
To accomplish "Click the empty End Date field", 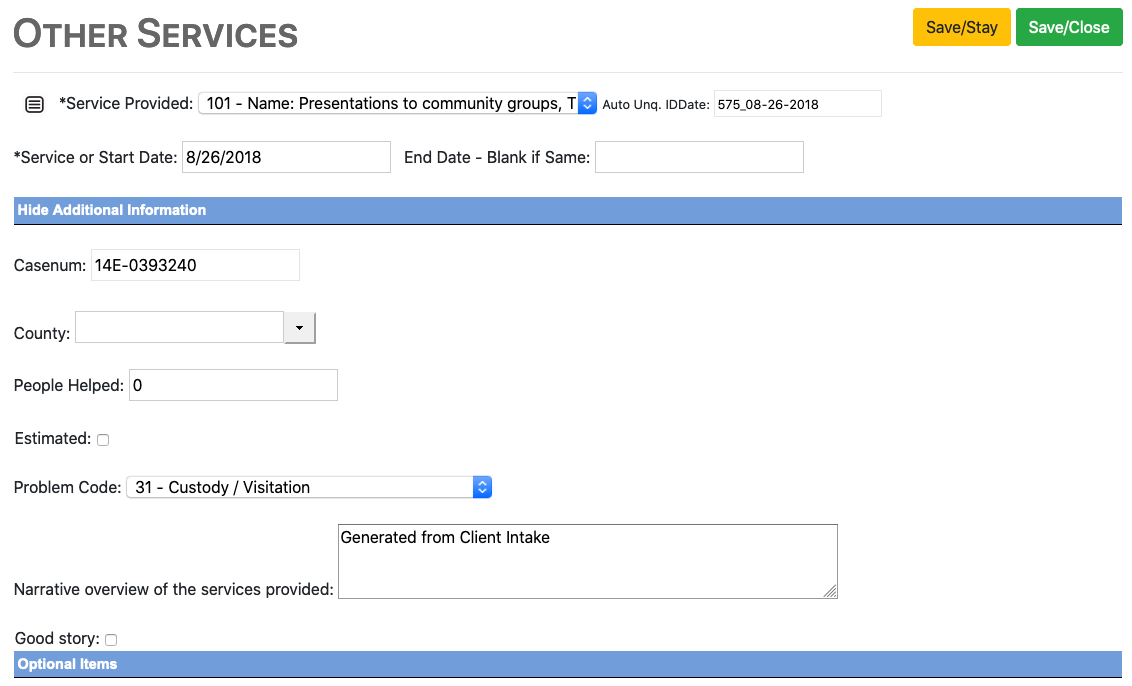I will [x=699, y=157].
